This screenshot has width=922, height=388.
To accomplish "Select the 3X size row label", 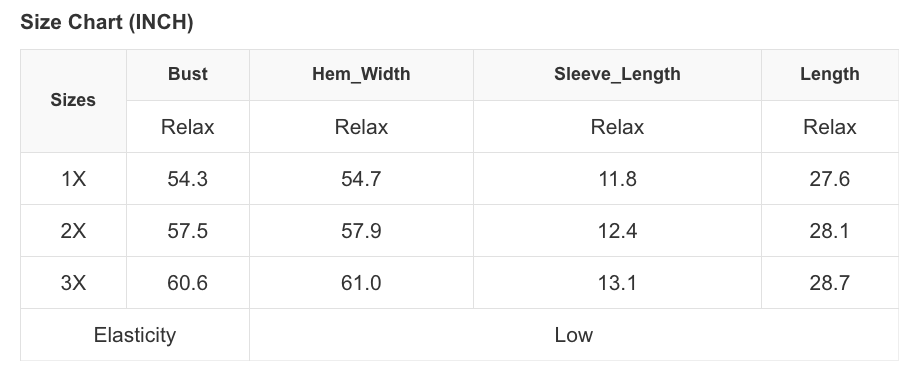I will click(x=73, y=283).
